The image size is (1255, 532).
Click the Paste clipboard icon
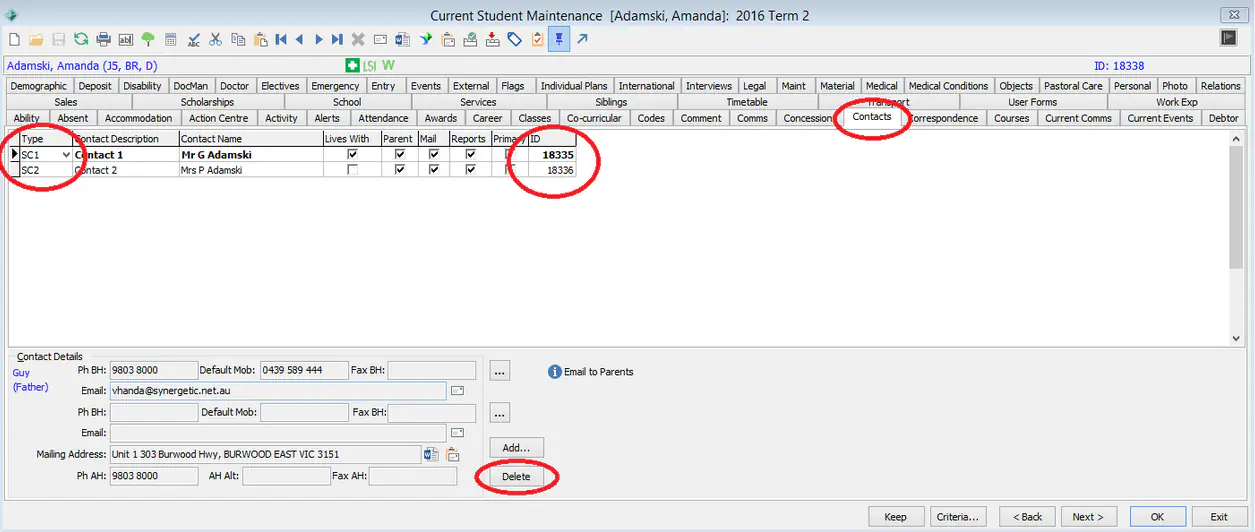[260, 40]
